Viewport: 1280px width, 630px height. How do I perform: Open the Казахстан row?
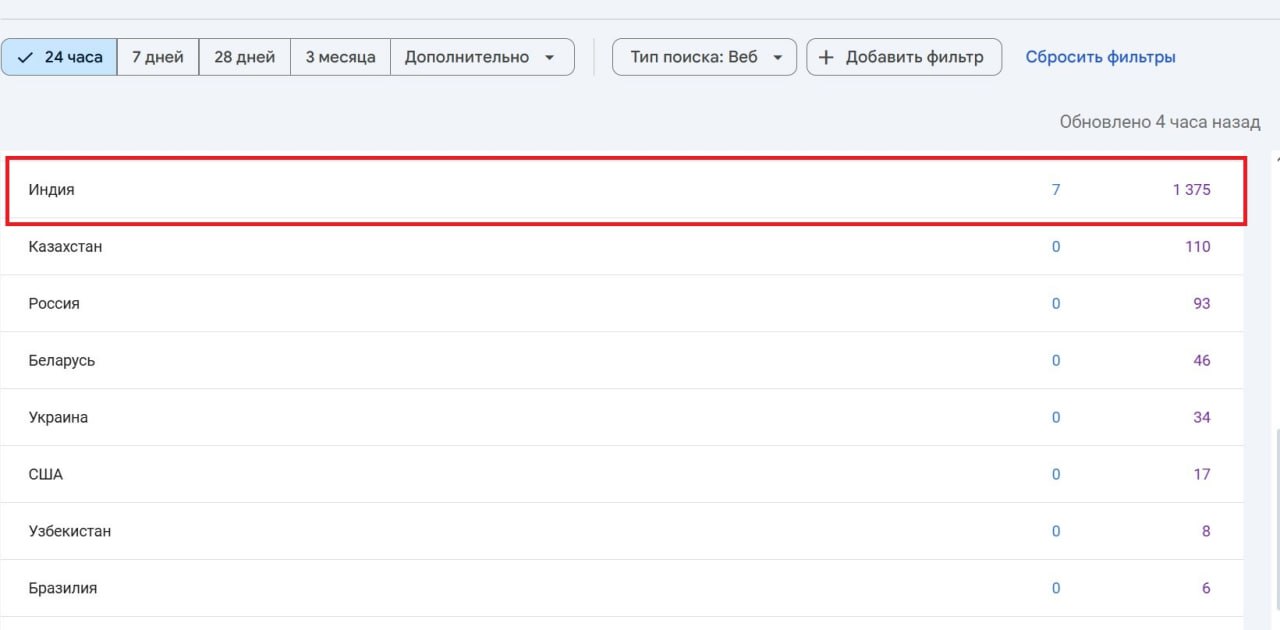coord(65,247)
